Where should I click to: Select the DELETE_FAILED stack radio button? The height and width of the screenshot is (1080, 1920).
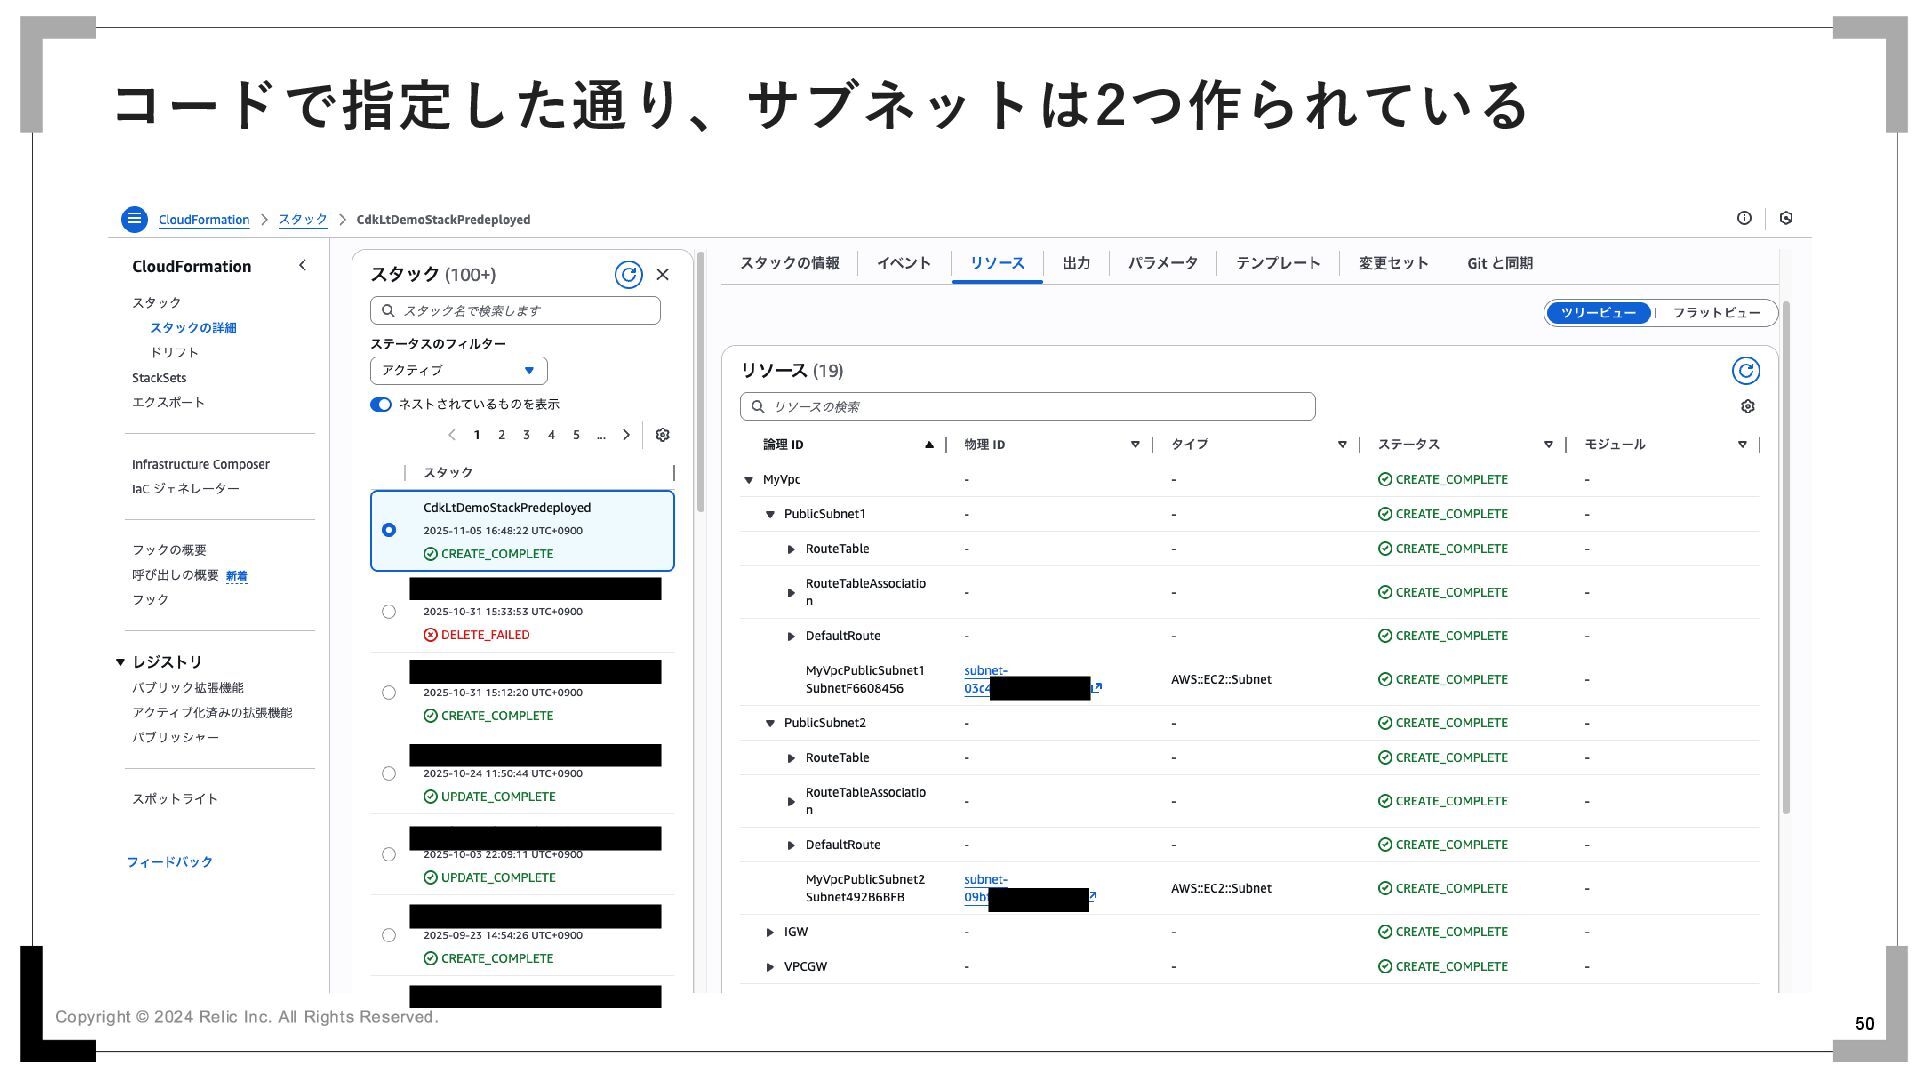pos(389,612)
